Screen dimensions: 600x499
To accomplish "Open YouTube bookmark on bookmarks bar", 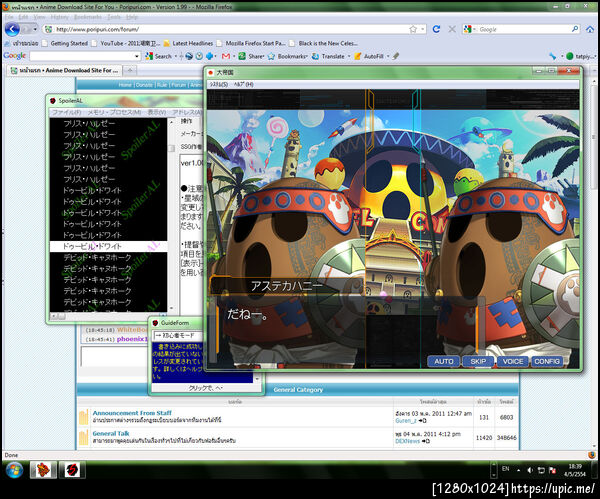I will click(126, 43).
